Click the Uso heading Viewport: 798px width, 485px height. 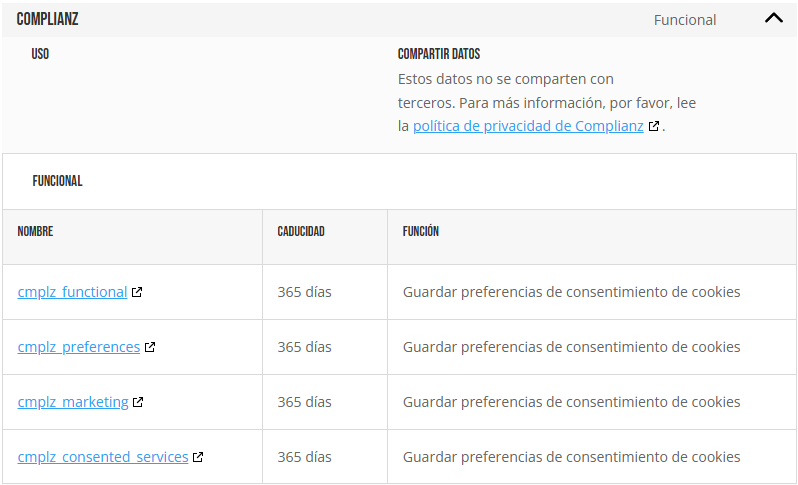tap(40, 54)
